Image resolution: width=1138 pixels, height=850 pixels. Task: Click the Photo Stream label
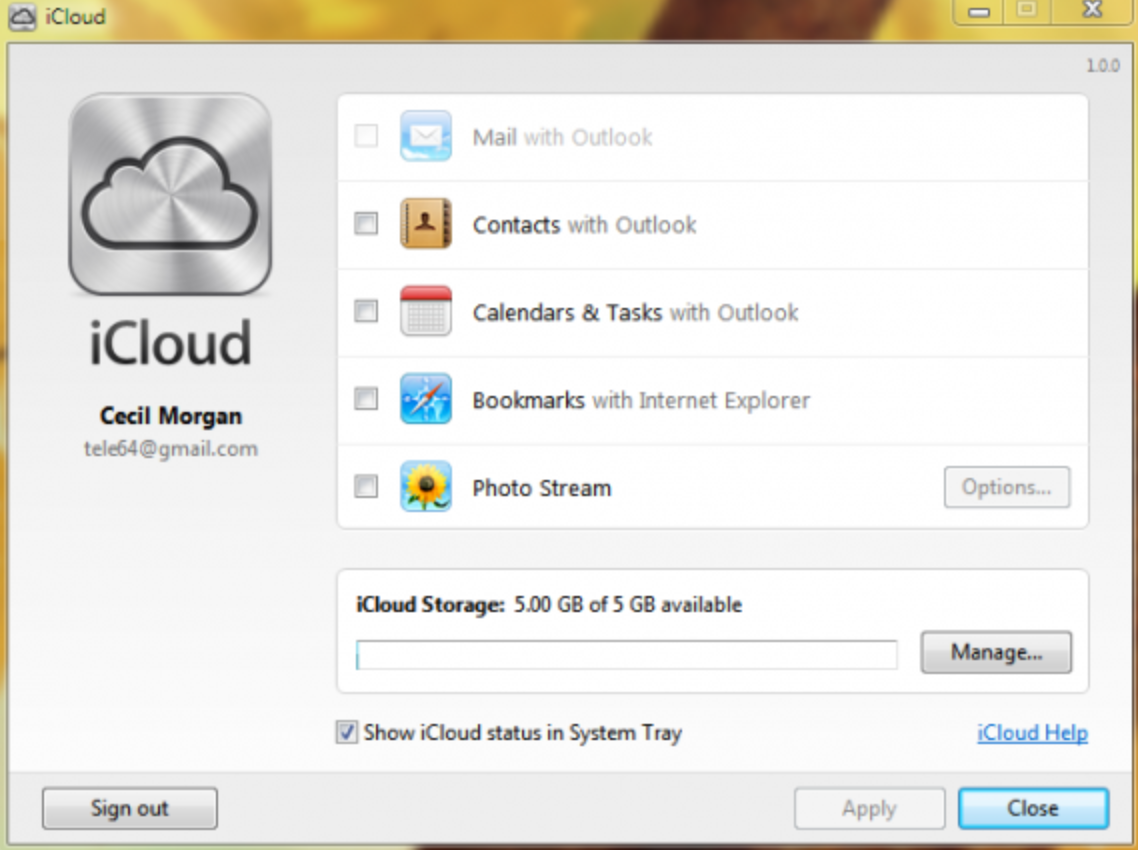coord(541,488)
